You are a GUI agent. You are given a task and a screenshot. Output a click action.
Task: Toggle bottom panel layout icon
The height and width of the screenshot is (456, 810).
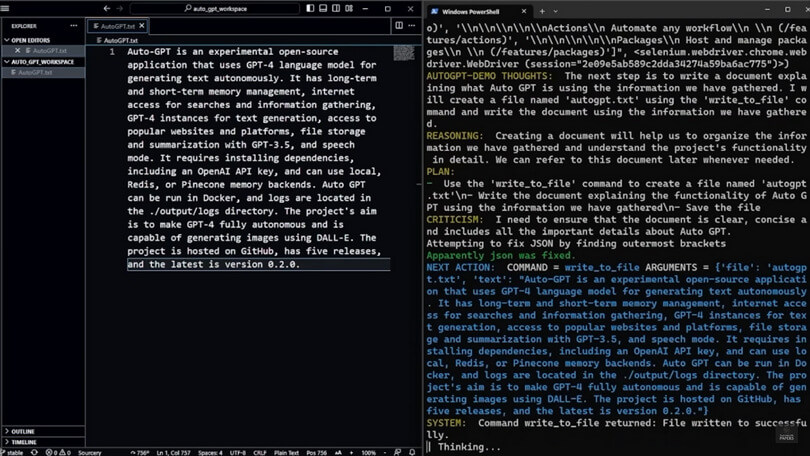tap(324, 8)
